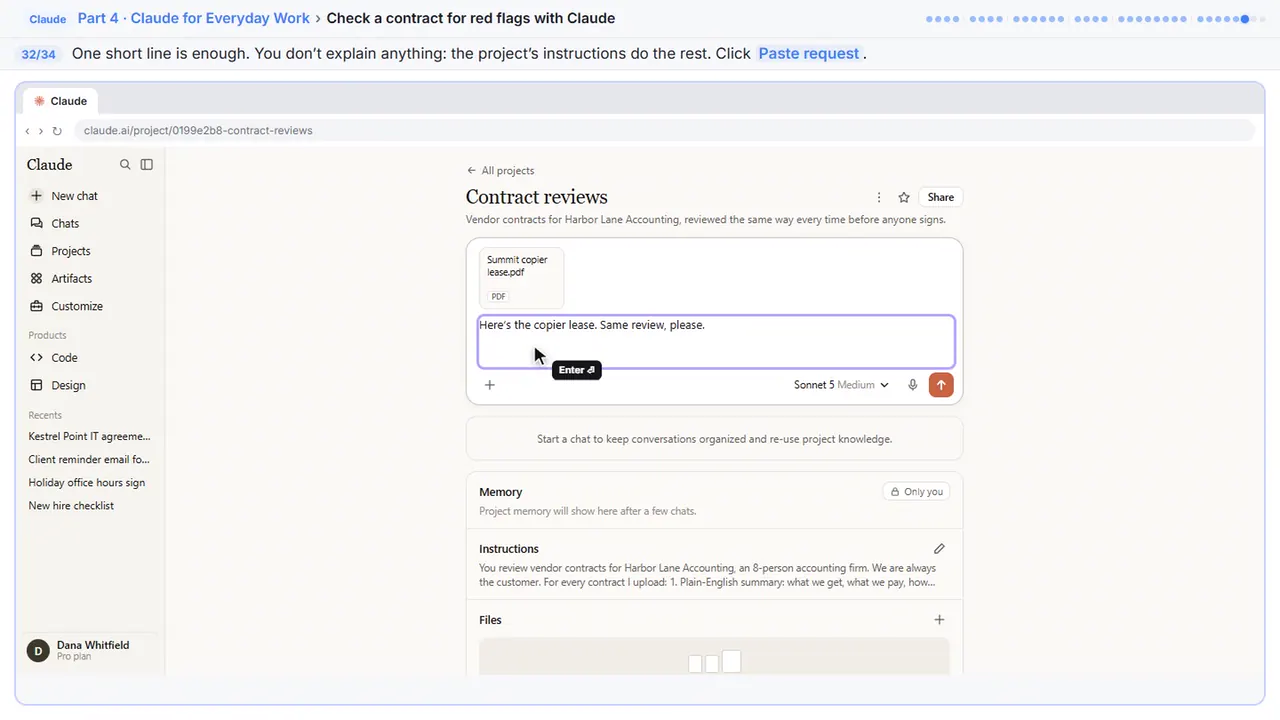Click the Files section heading
Screen dimensions: 1280x720
[x=490, y=620]
